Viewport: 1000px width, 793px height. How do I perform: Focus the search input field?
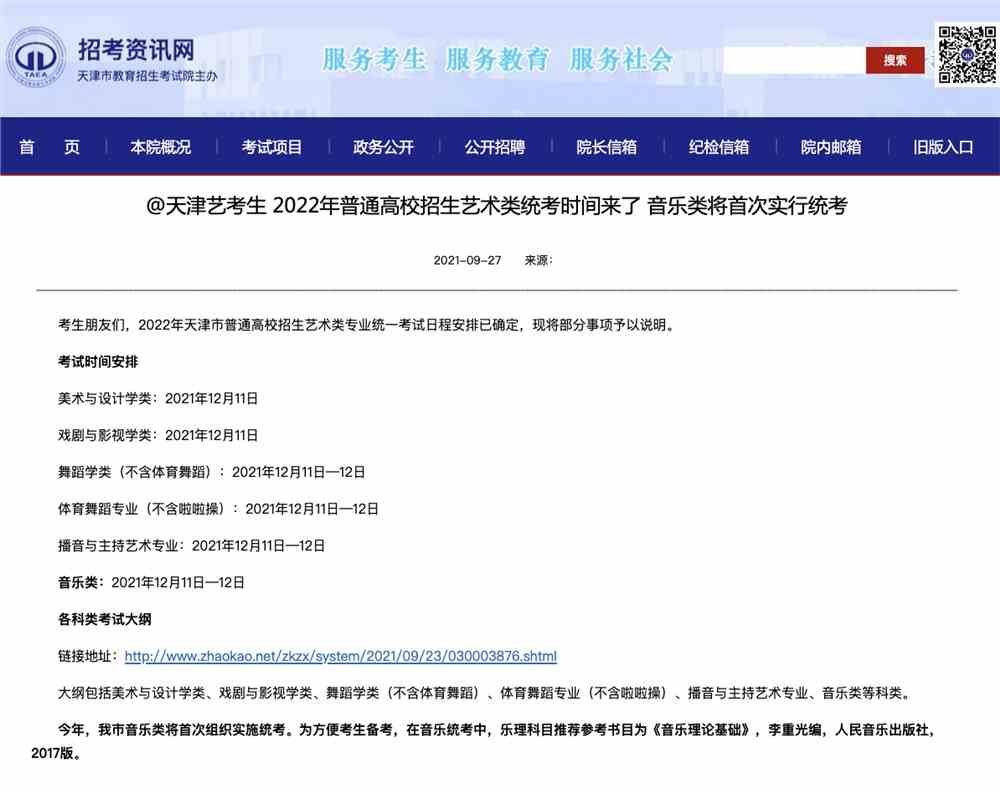point(794,61)
